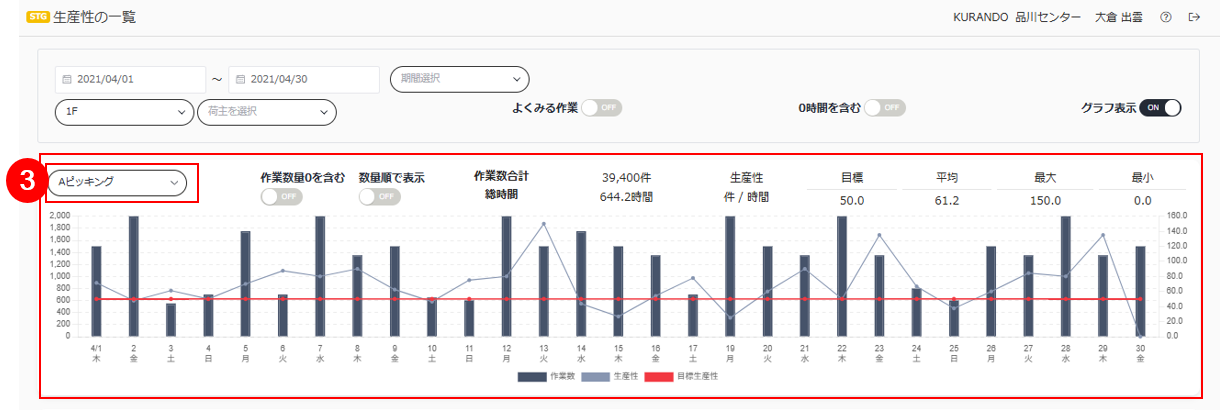Click the 最大 value 150.0
Viewport: 1220px width, 410px height.
[x=1044, y=201]
